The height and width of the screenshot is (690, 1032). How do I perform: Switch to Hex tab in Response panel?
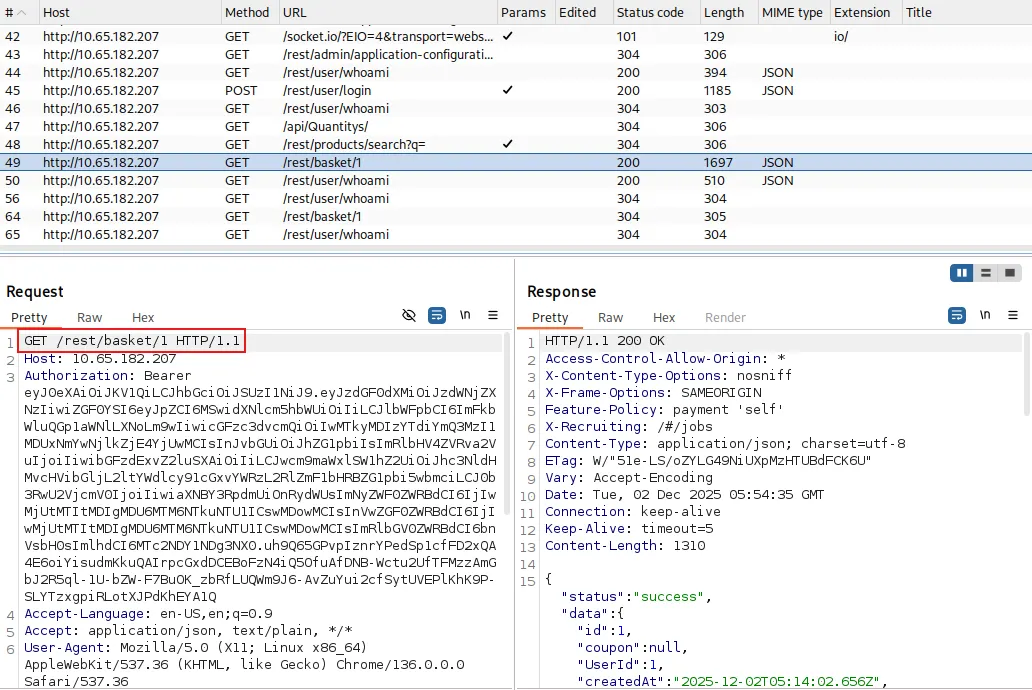pyautogui.click(x=663, y=317)
